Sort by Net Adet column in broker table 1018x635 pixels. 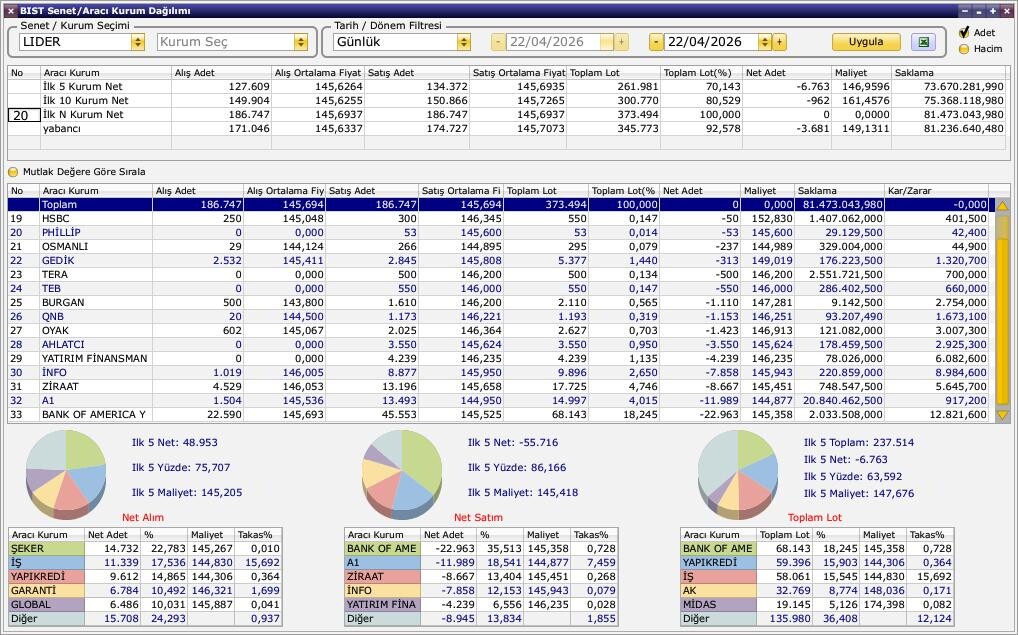pos(698,190)
